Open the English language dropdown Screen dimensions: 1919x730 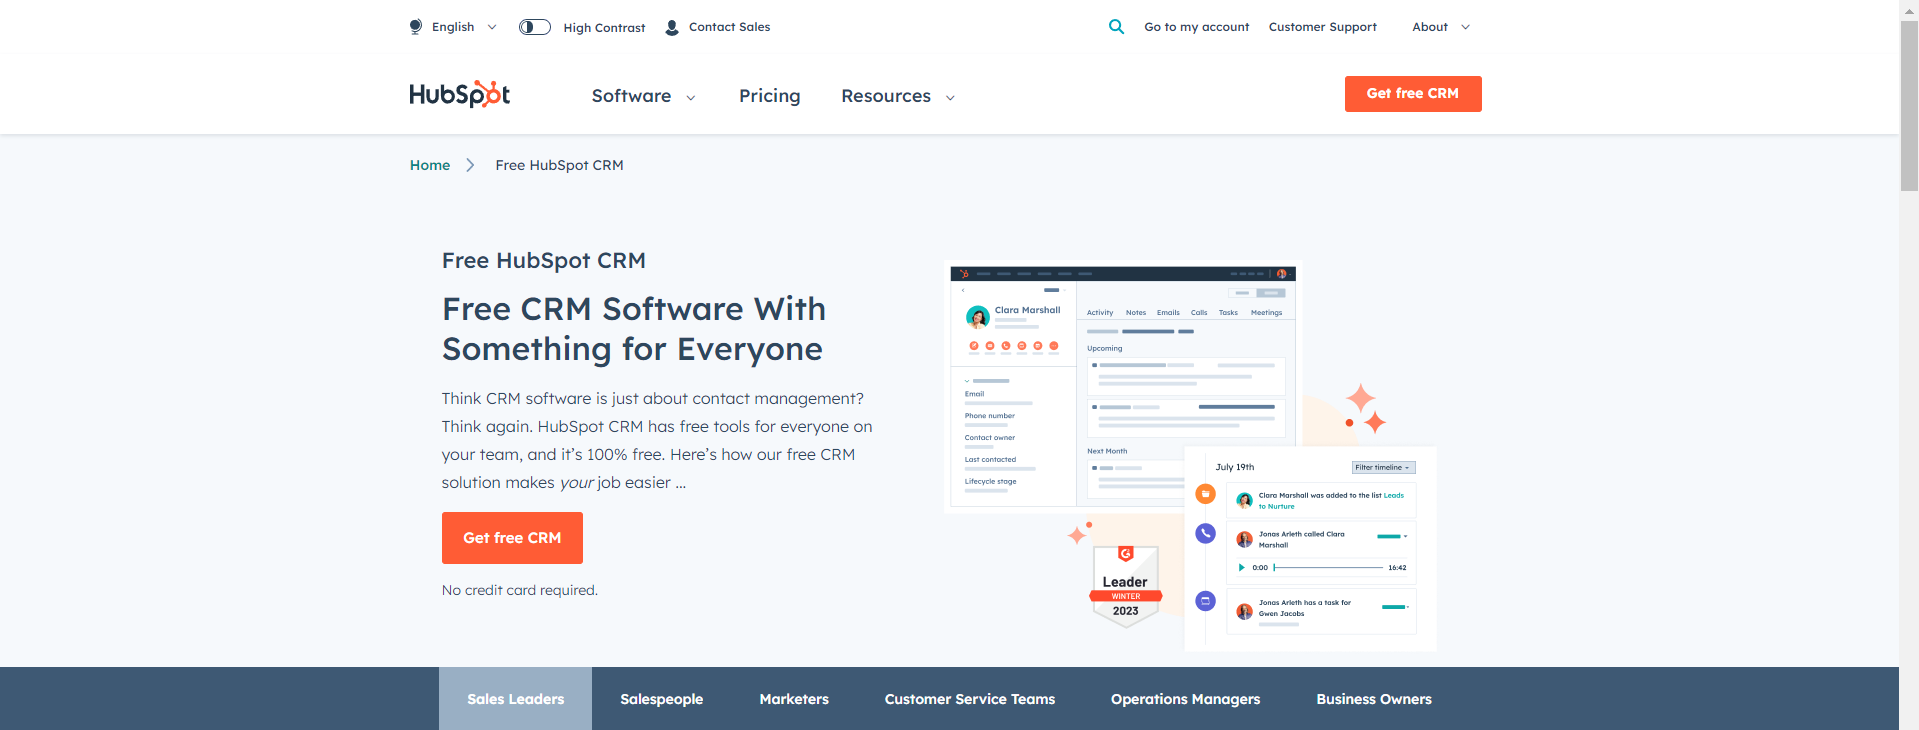point(464,27)
